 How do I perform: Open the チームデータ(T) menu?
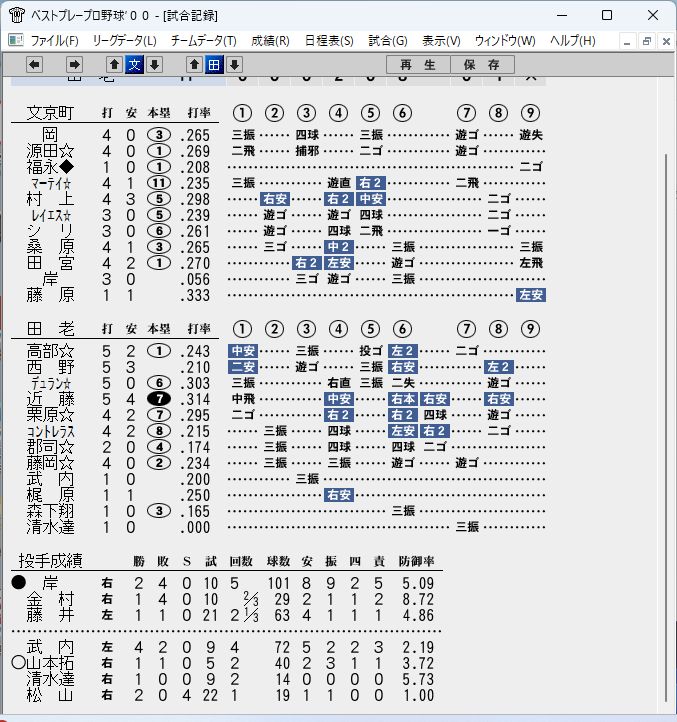(204, 41)
